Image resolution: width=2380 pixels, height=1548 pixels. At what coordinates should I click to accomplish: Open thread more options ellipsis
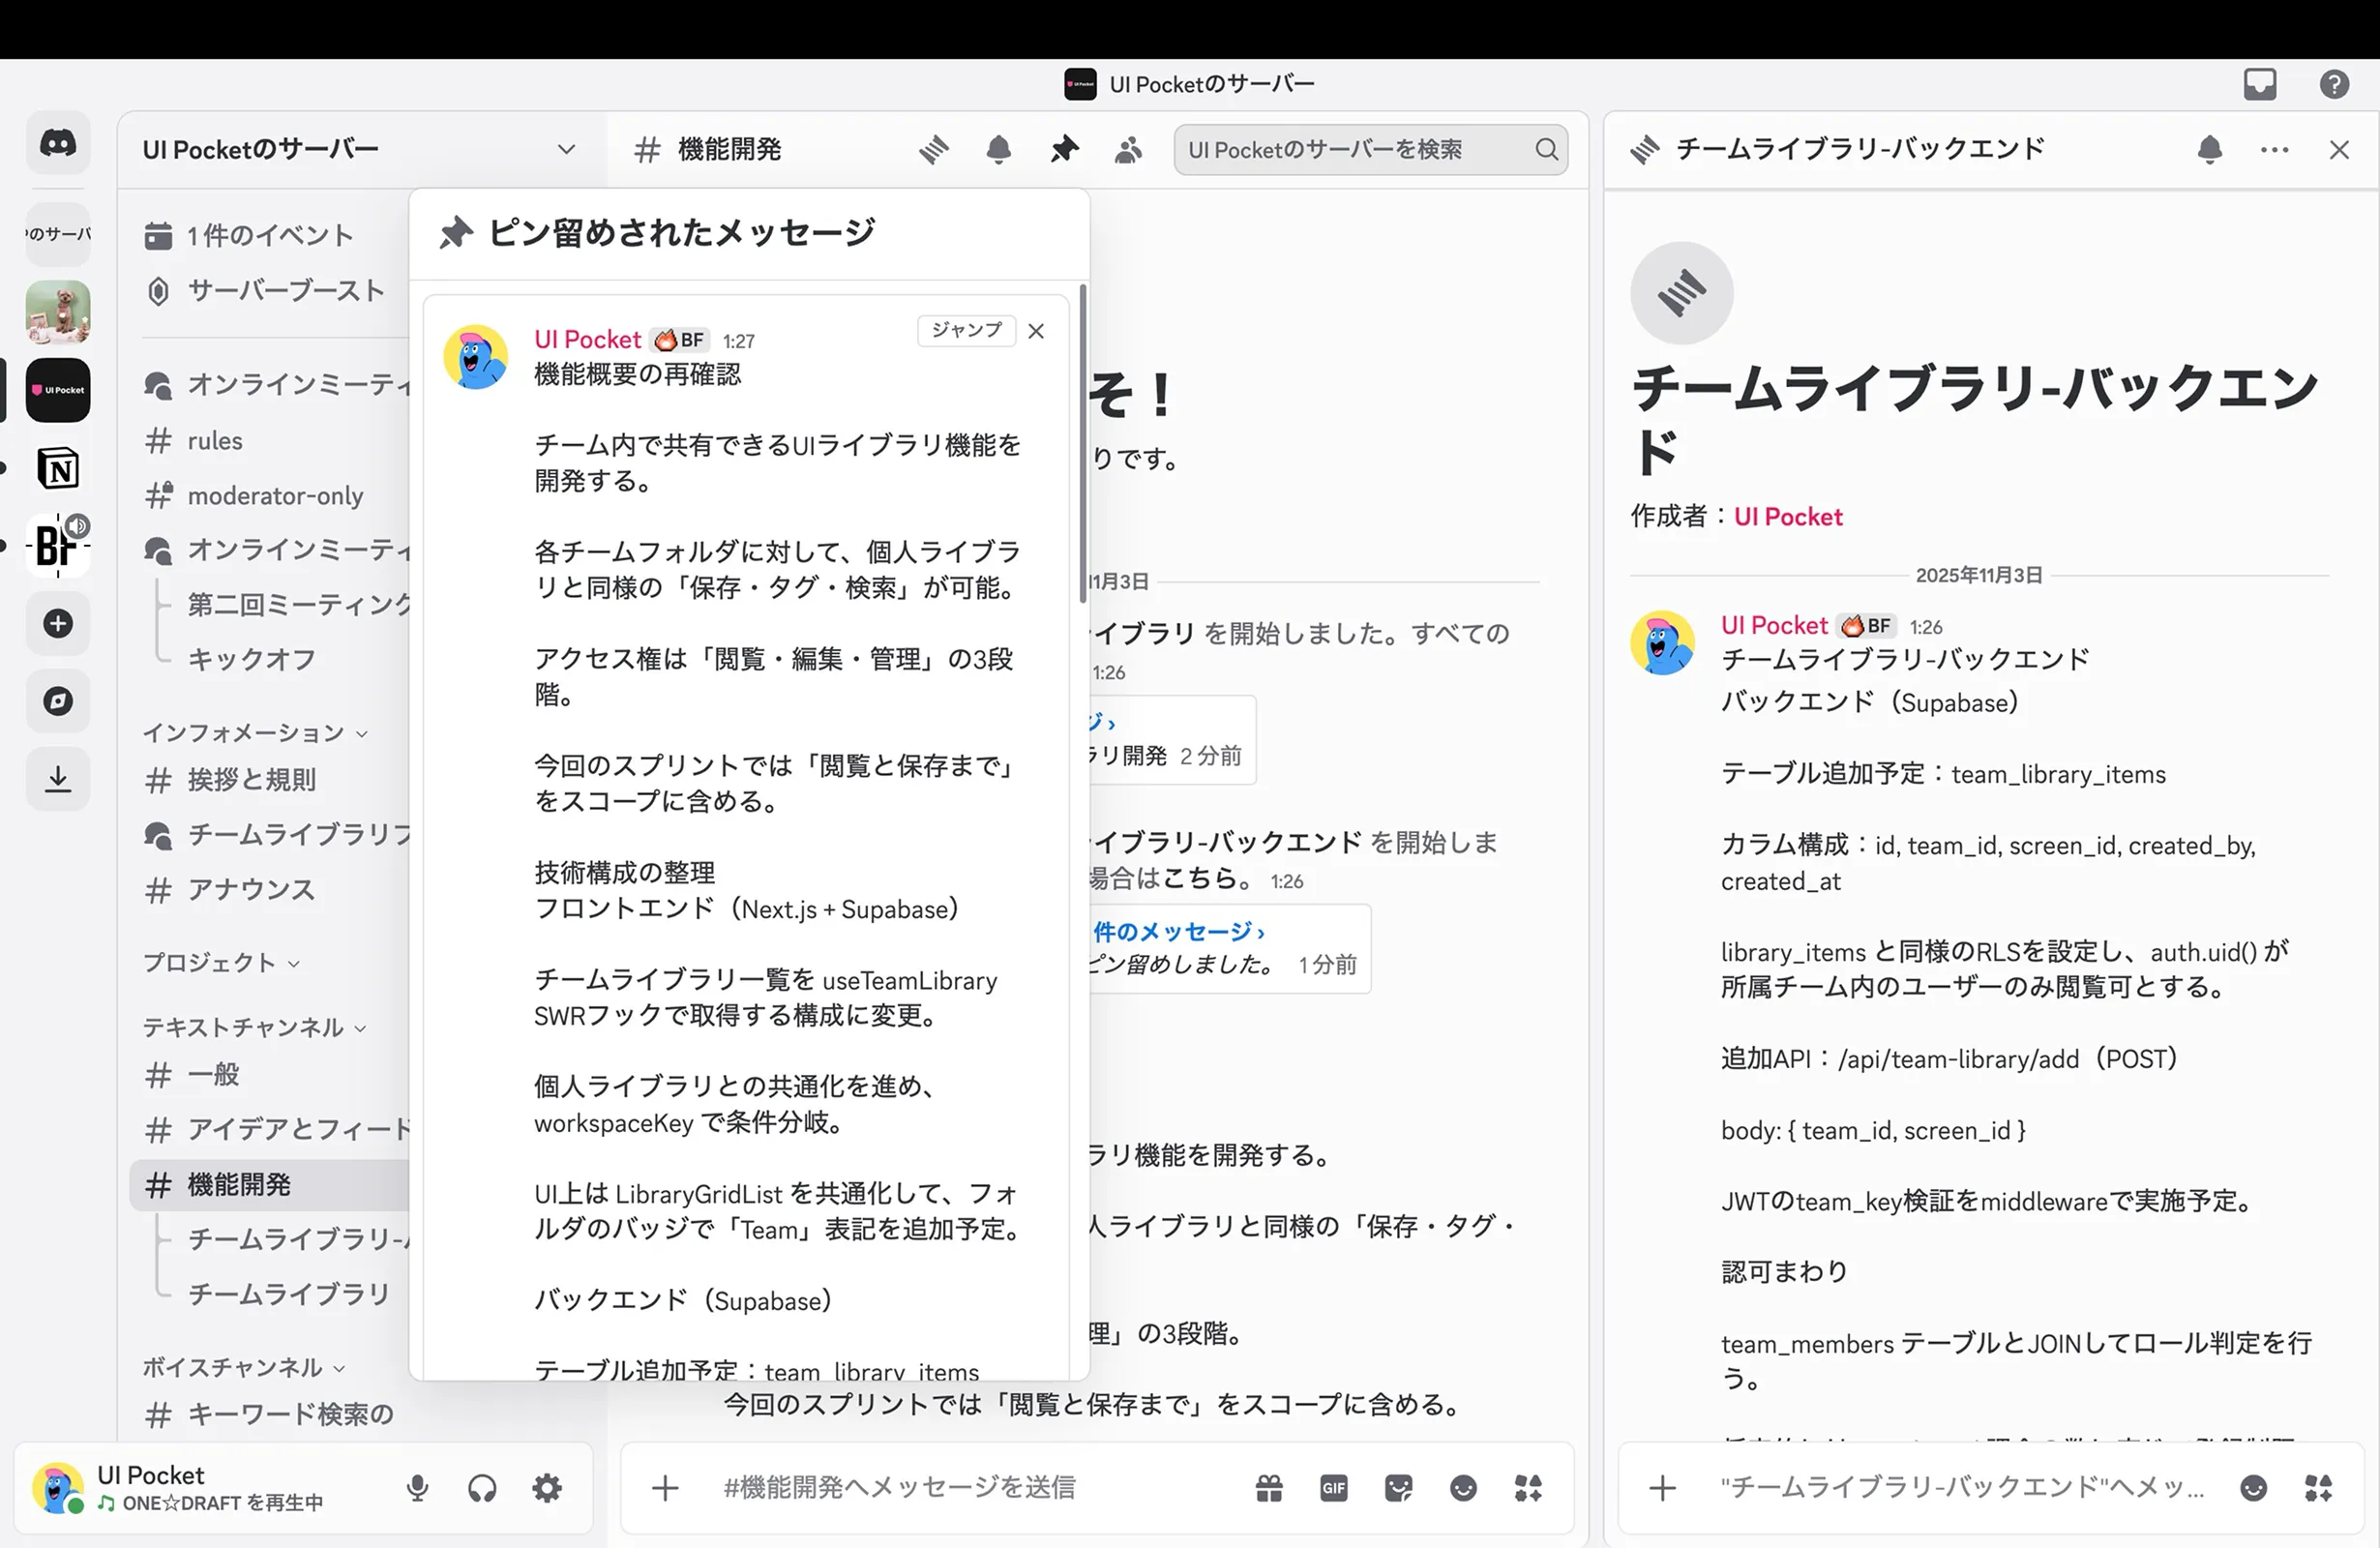pyautogui.click(x=2275, y=150)
